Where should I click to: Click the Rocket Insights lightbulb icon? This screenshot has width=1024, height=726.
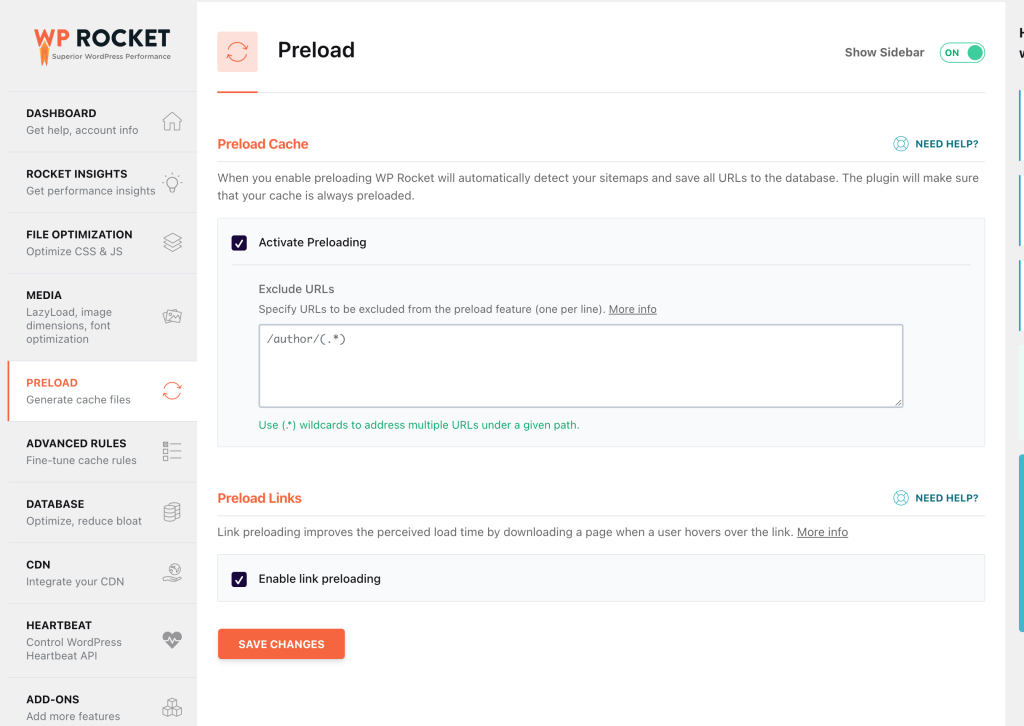tap(172, 182)
